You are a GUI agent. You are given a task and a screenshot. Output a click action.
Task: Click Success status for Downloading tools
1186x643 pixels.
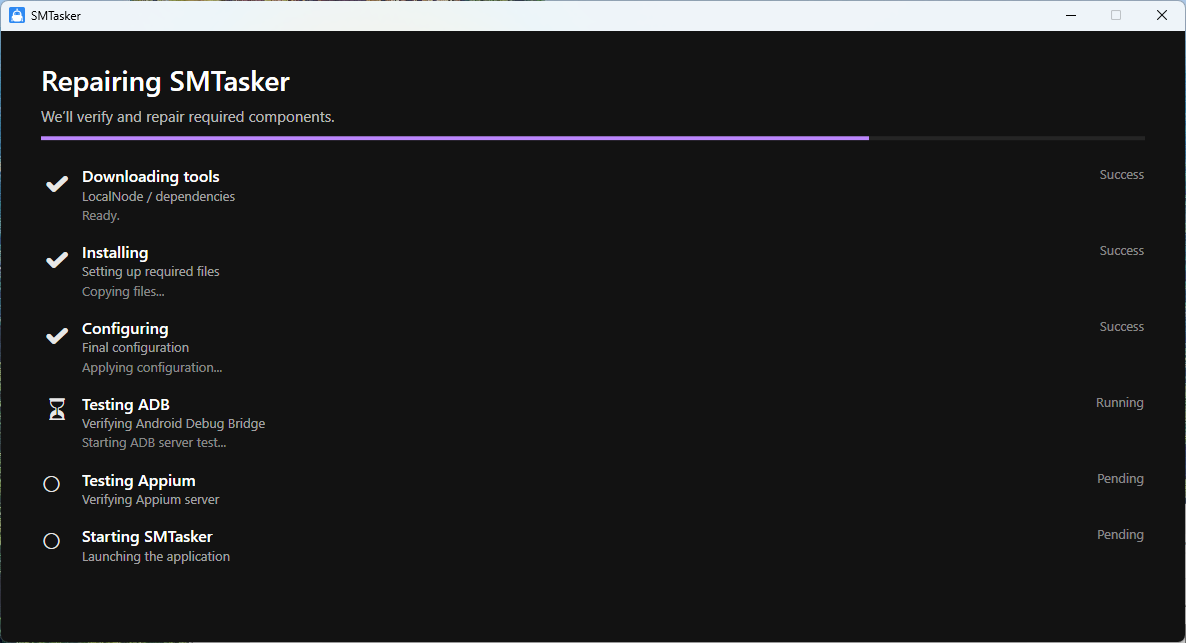[1121, 175]
